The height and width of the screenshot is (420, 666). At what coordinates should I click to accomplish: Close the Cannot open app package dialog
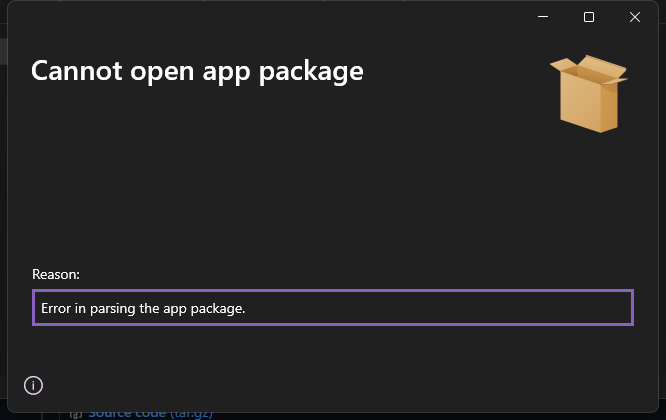(635, 17)
